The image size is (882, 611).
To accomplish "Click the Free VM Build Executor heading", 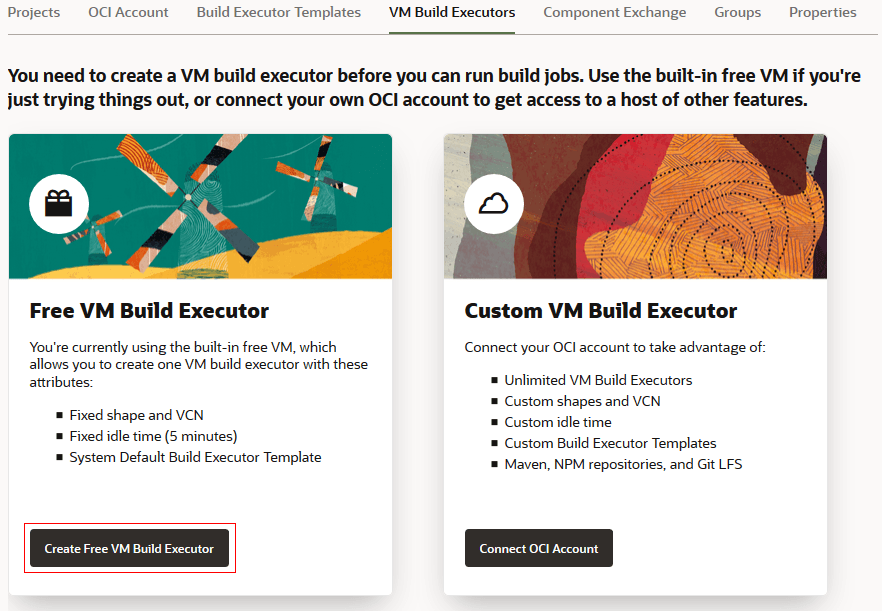I will point(149,311).
